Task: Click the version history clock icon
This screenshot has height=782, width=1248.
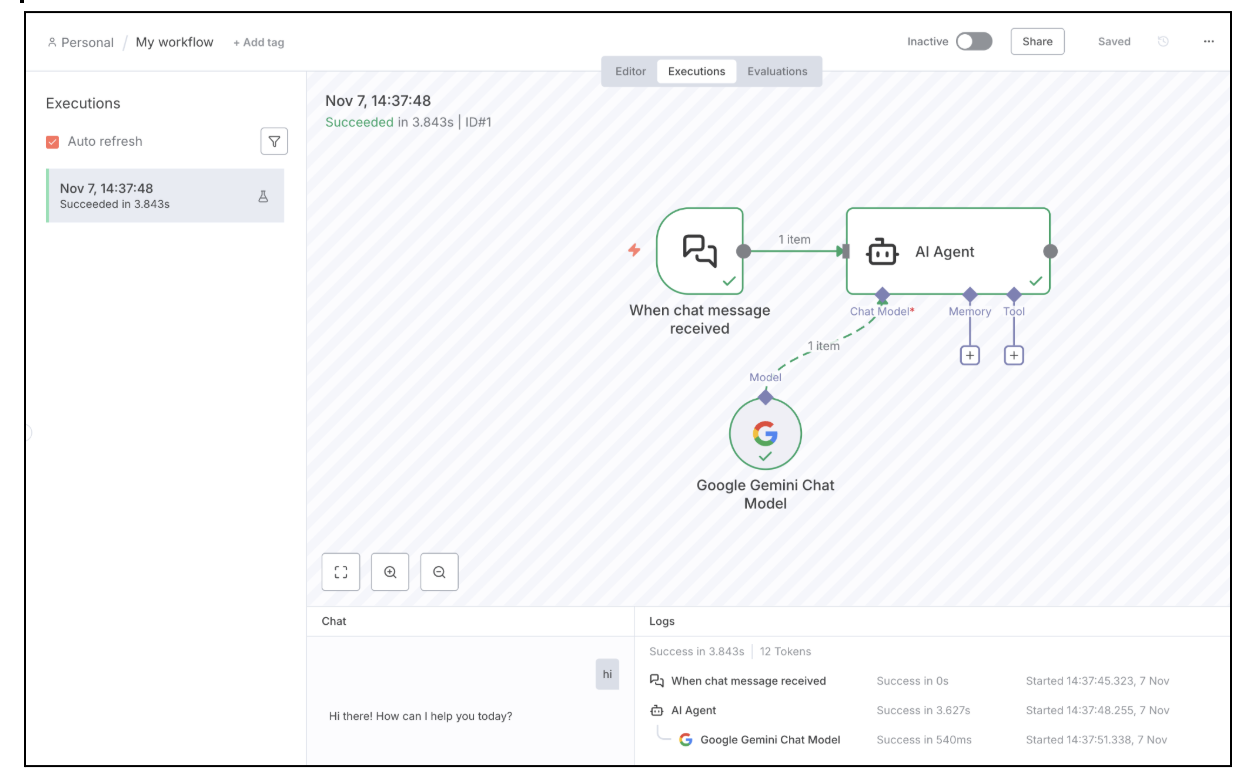Action: (1162, 42)
